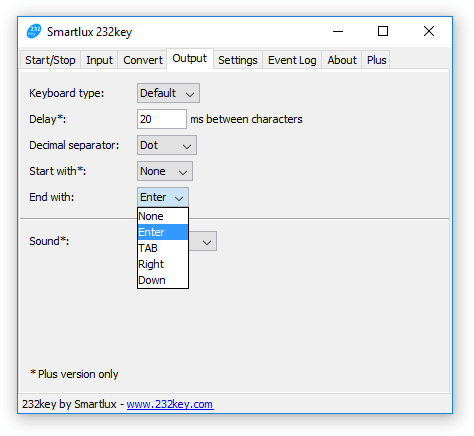Go to the Convert tab
The image size is (474, 436).
143,60
